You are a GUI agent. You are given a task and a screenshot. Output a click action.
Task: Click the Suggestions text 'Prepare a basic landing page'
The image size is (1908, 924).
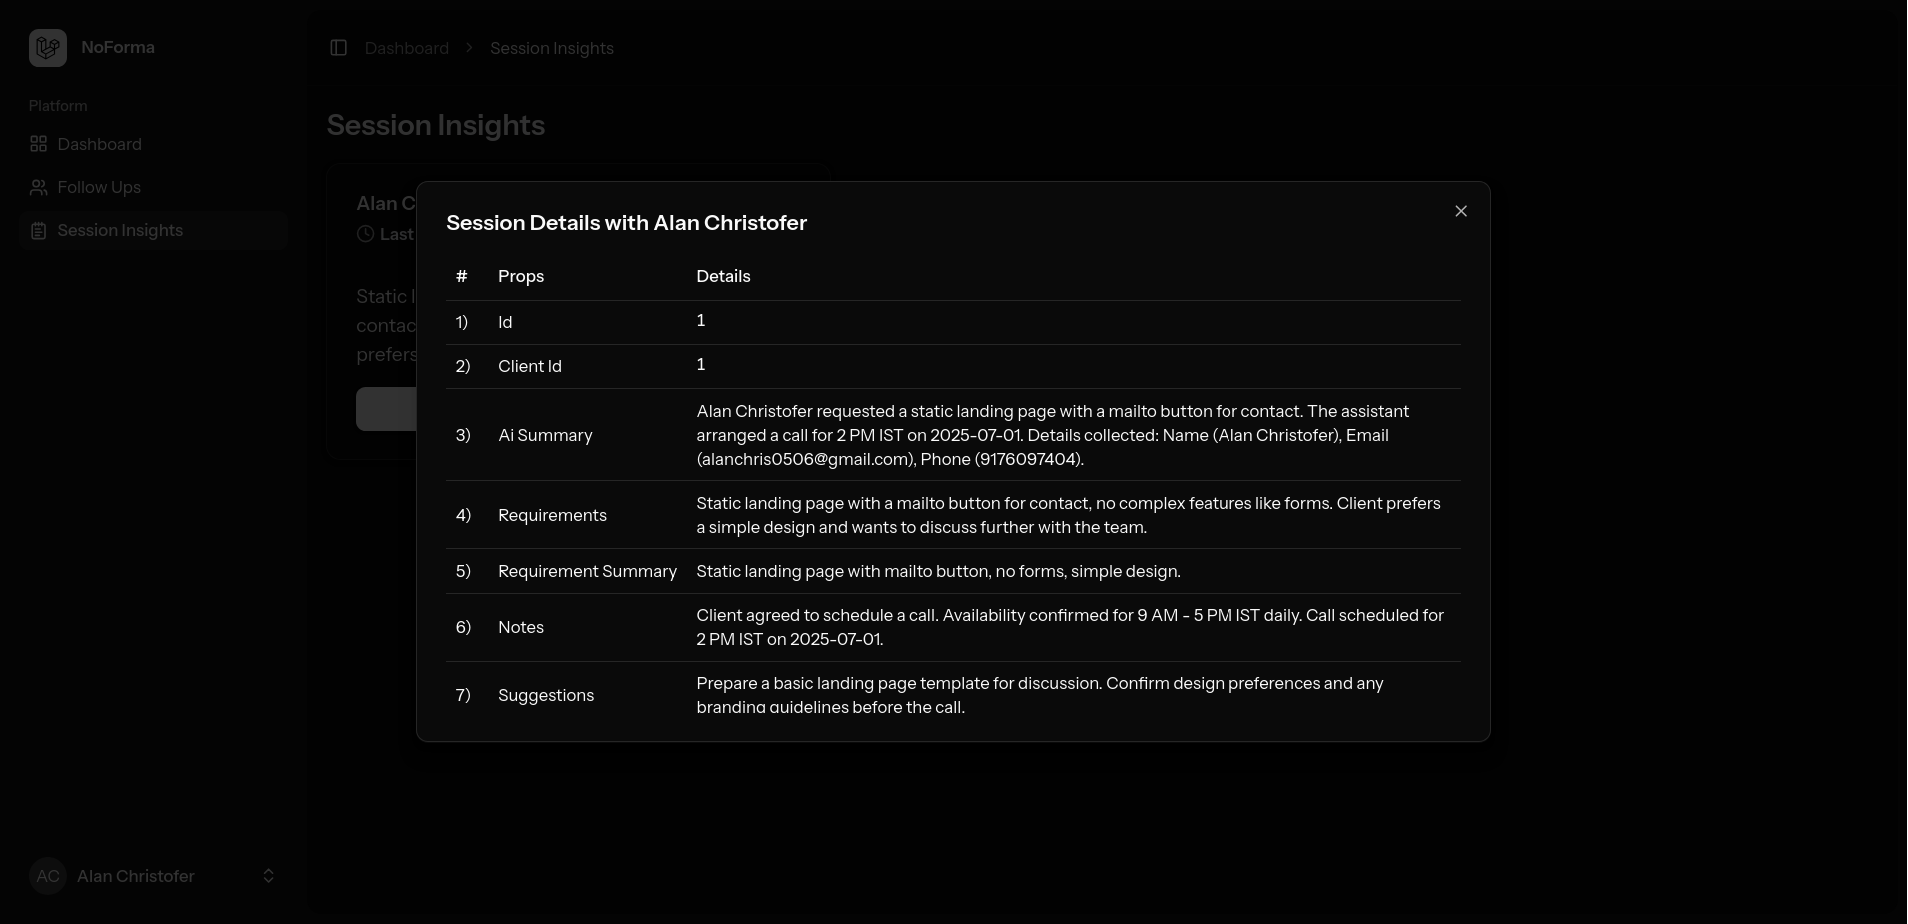point(1040,695)
